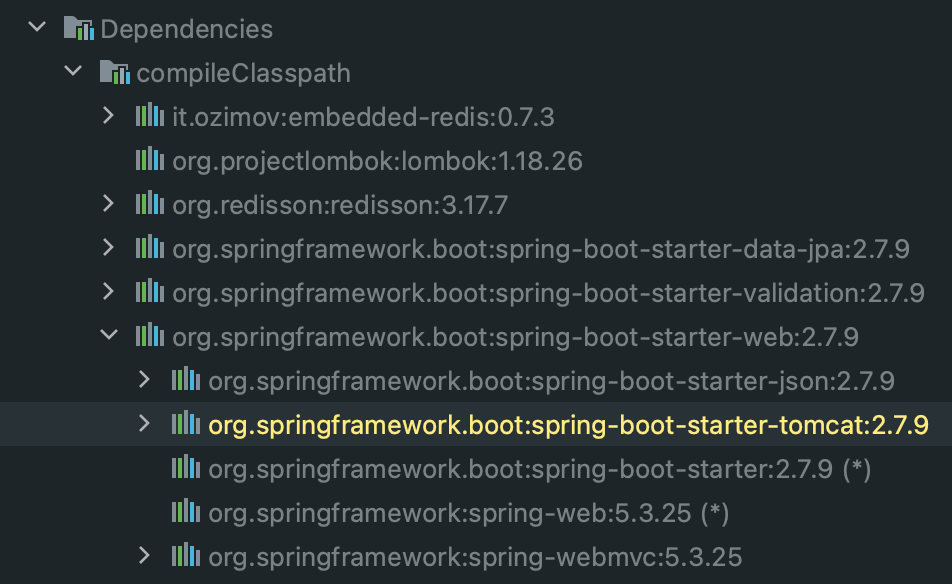Image resolution: width=952 pixels, height=584 pixels.
Task: Select it.ozimov:embedded-redis:0.7.3 text
Action: [x=363, y=117]
